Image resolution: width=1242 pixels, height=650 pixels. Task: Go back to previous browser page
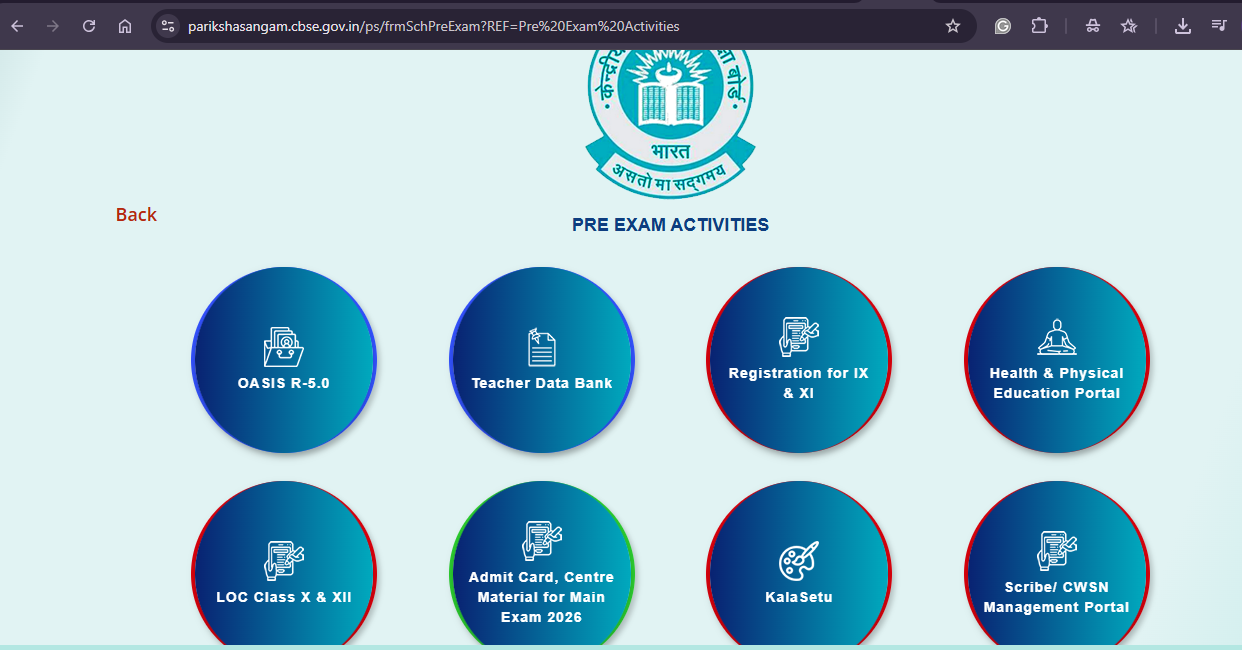click(x=17, y=26)
